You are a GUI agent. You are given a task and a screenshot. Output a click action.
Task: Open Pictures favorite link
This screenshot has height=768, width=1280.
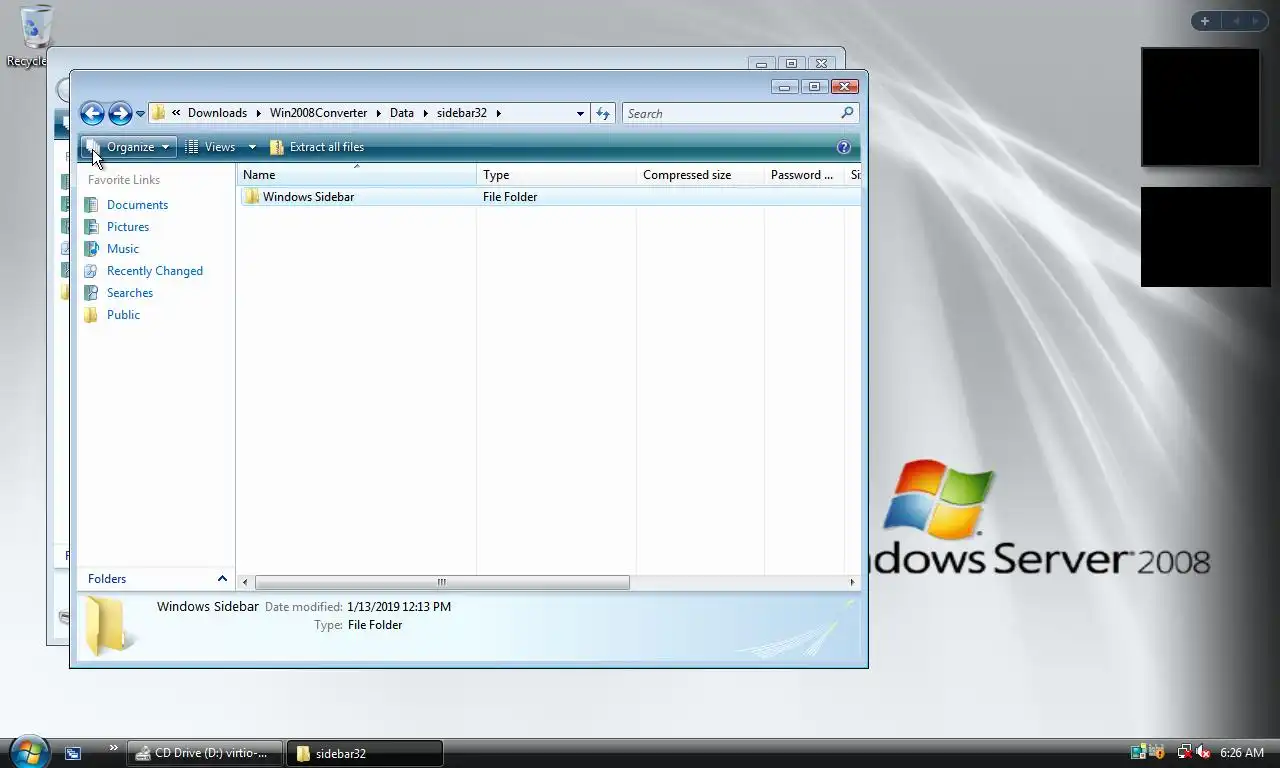point(128,227)
